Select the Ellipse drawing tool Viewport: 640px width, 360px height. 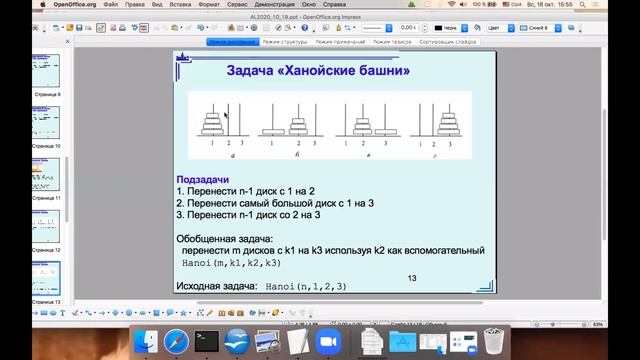(53, 313)
